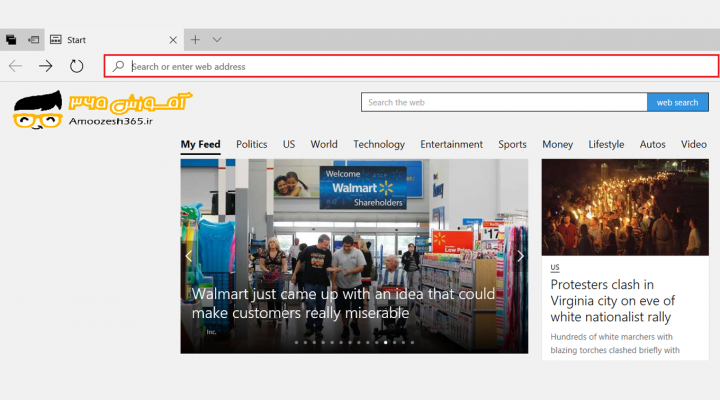Open the tabs you've set aside icon

pyautogui.click(x=11, y=40)
